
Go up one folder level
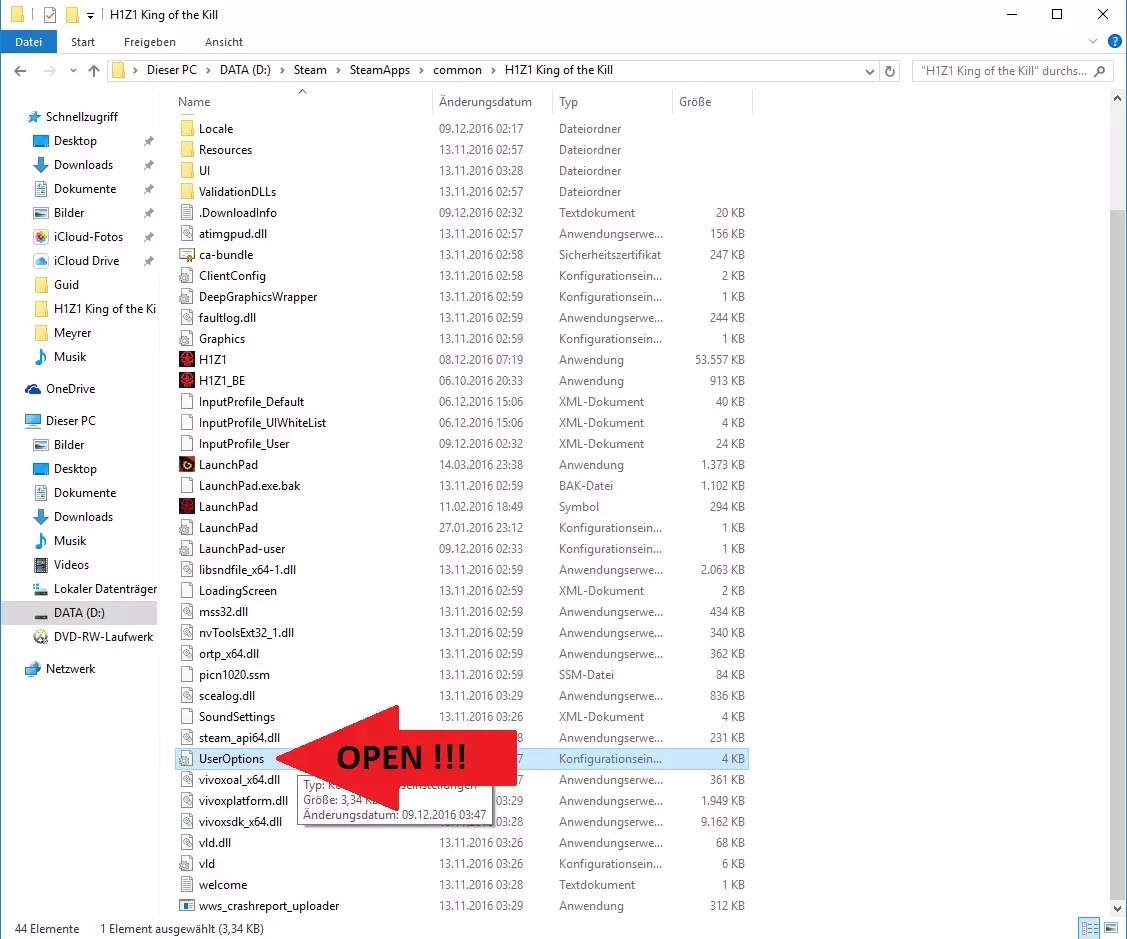[93, 70]
